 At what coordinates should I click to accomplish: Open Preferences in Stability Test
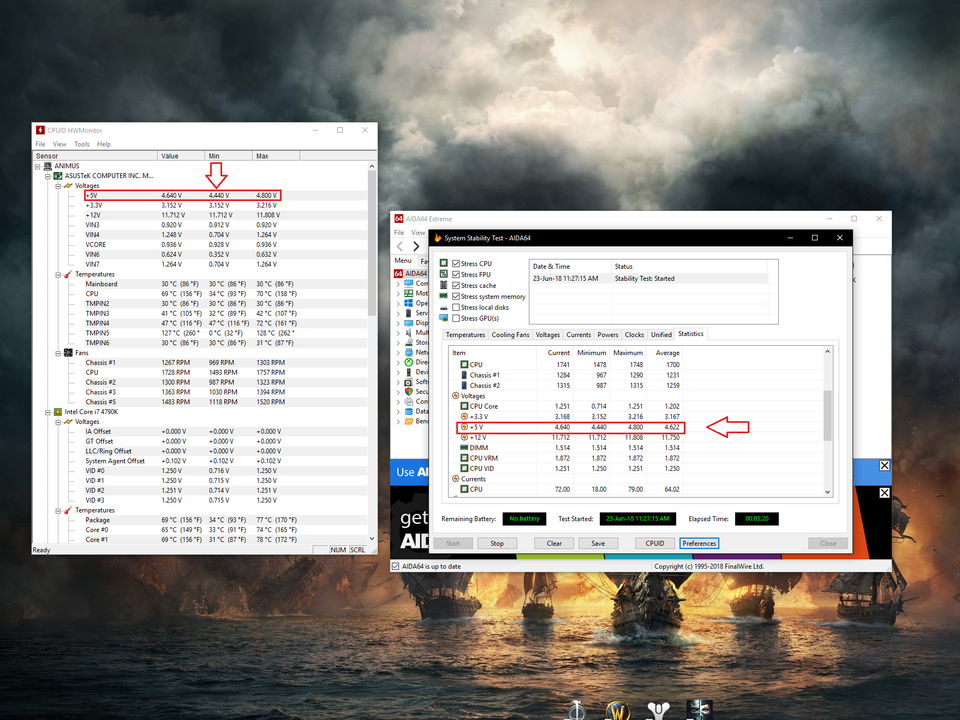[x=699, y=543]
